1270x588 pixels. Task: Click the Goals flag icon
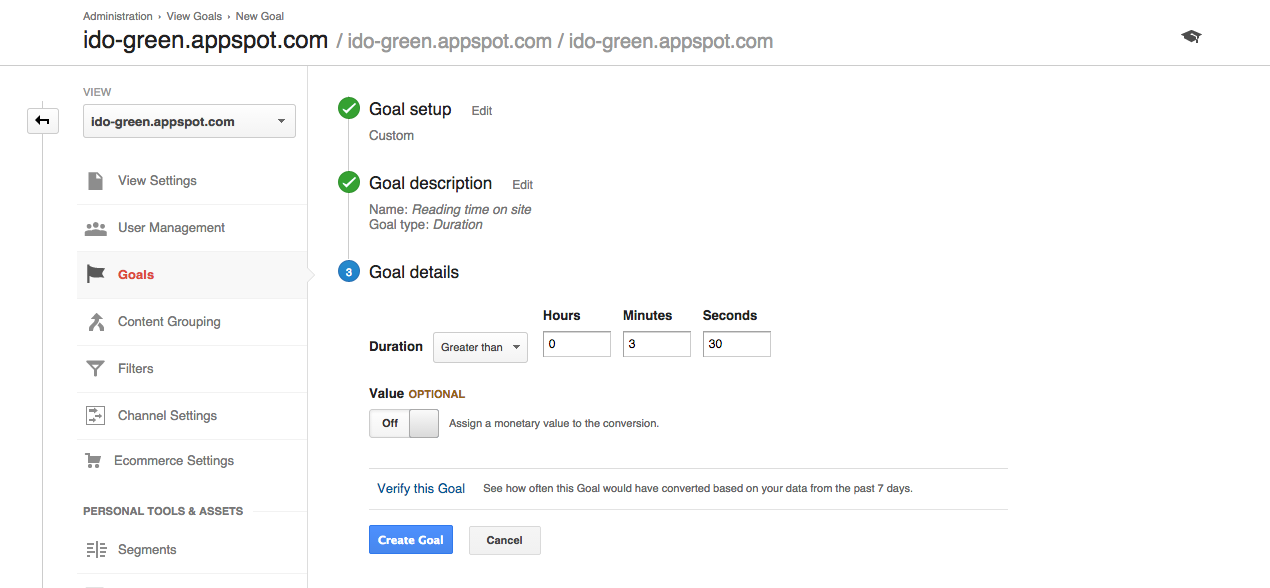tap(96, 275)
